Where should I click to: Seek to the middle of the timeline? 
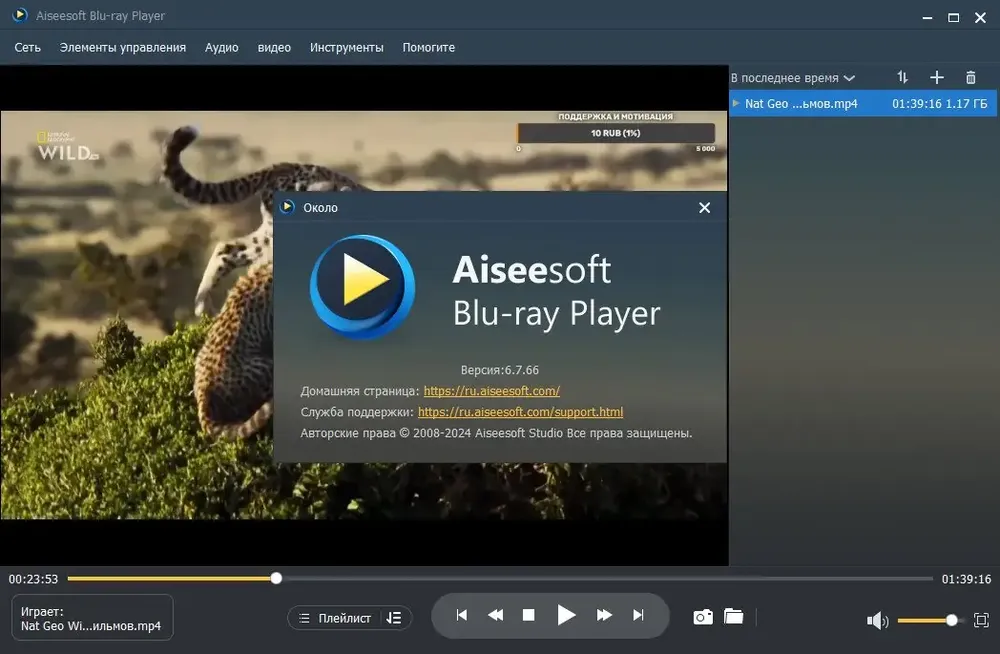(x=500, y=579)
